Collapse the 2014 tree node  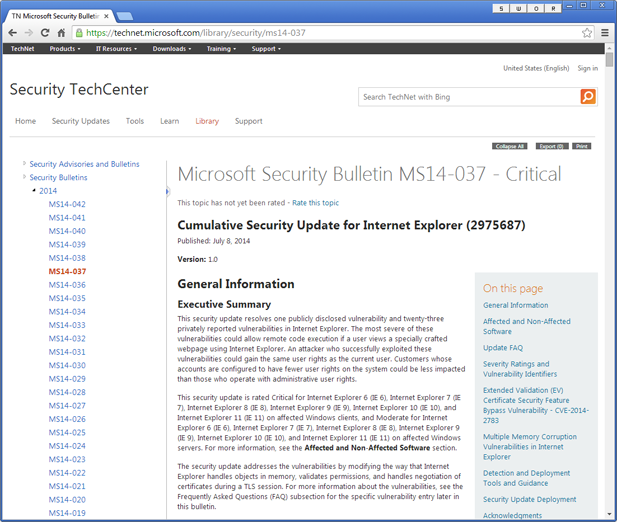click(33, 191)
